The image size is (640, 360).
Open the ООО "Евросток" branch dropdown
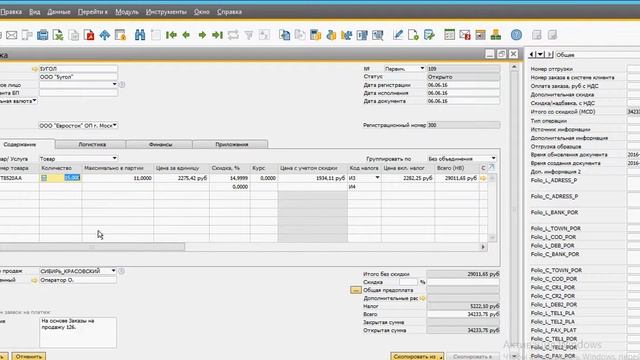click(x=115, y=125)
